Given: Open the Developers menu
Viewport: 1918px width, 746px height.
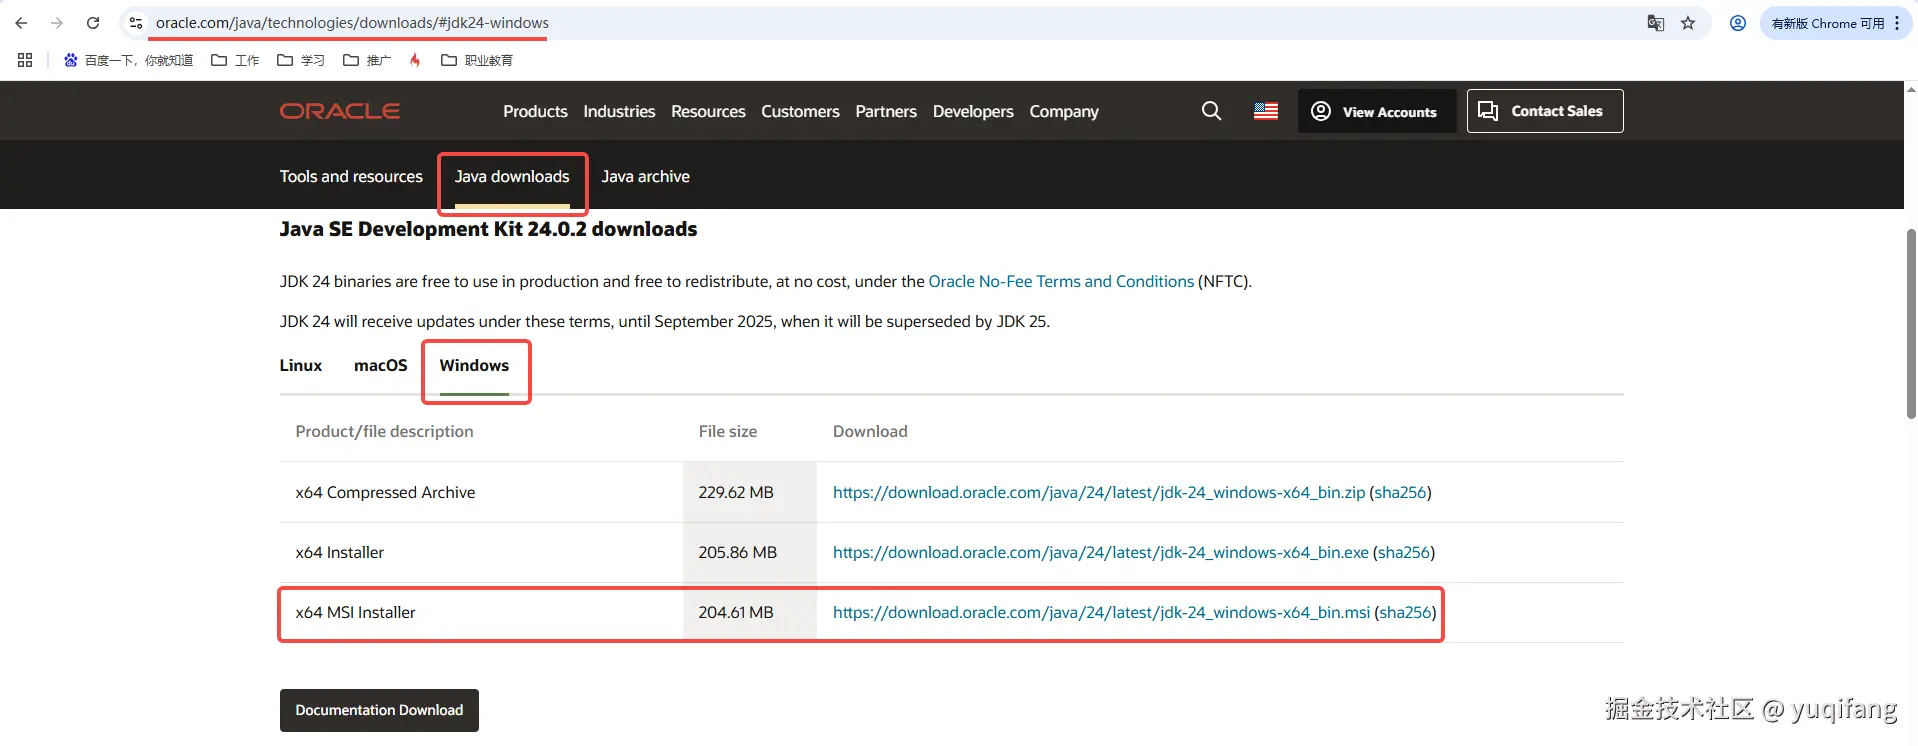Looking at the screenshot, I should (x=973, y=111).
